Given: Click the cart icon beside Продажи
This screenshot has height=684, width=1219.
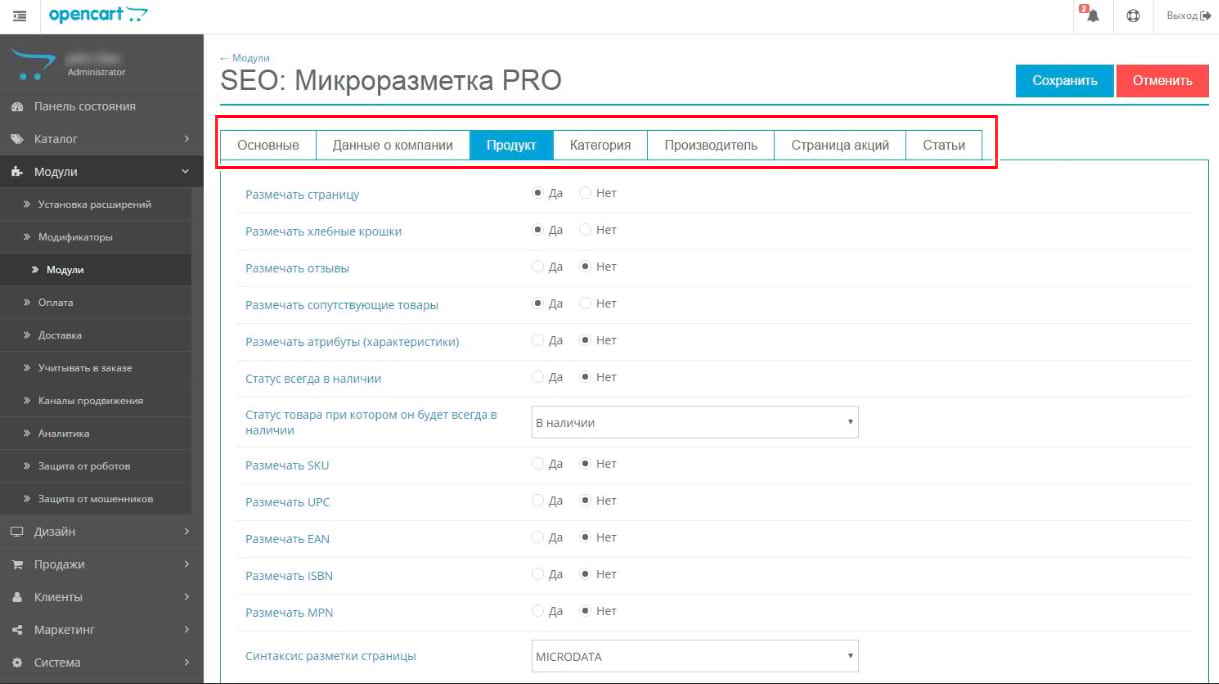Looking at the screenshot, I should tap(17, 565).
